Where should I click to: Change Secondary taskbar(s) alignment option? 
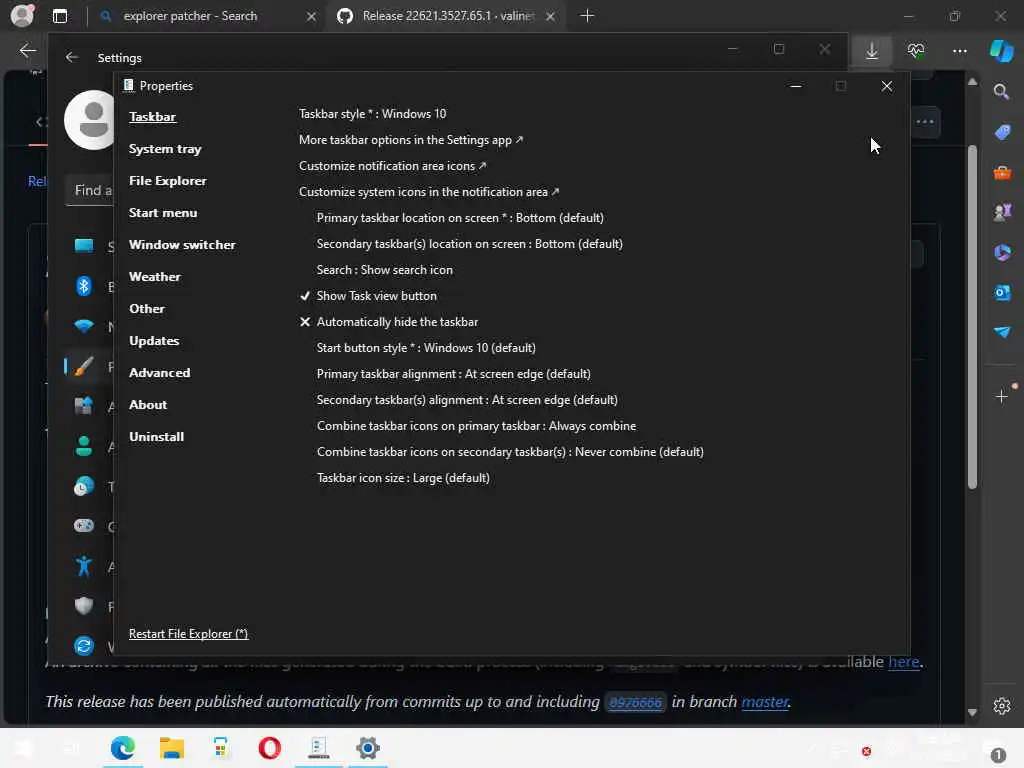[x=467, y=400]
